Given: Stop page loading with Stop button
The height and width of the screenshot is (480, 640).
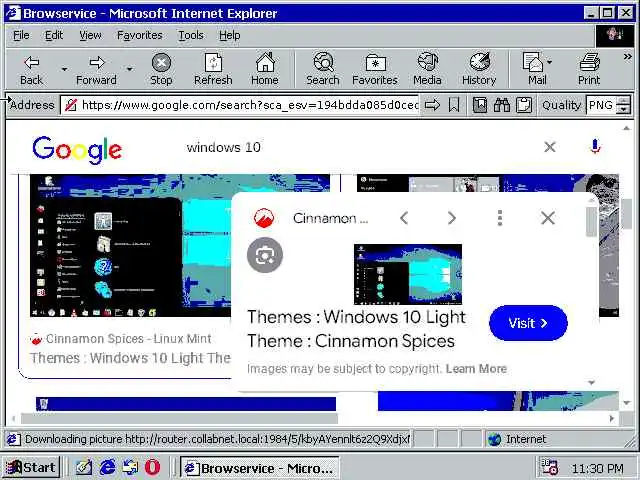Looking at the screenshot, I should click(161, 69).
